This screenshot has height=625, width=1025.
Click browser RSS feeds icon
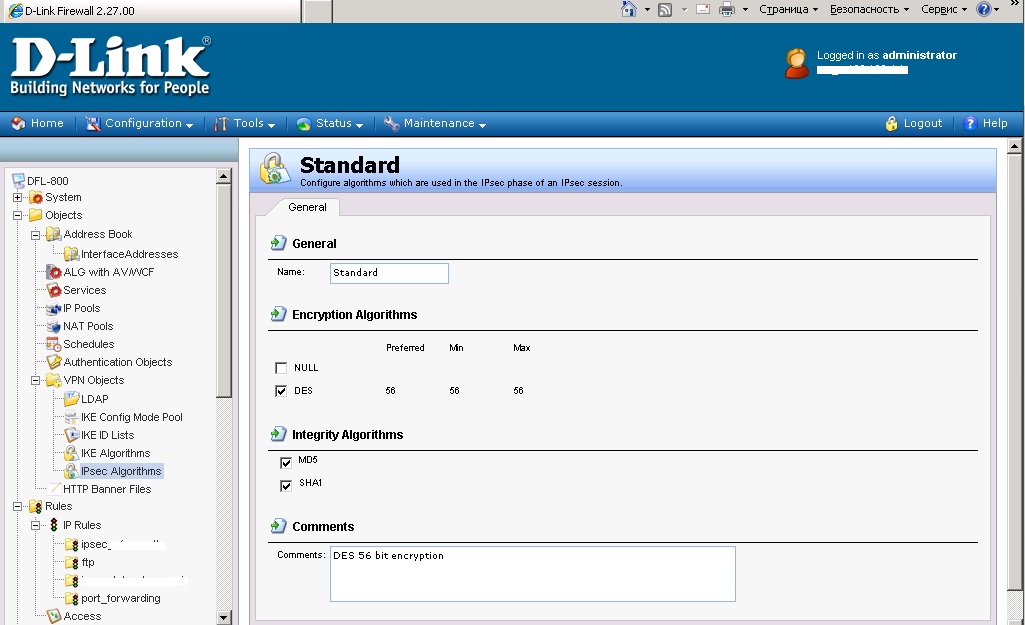pos(665,9)
